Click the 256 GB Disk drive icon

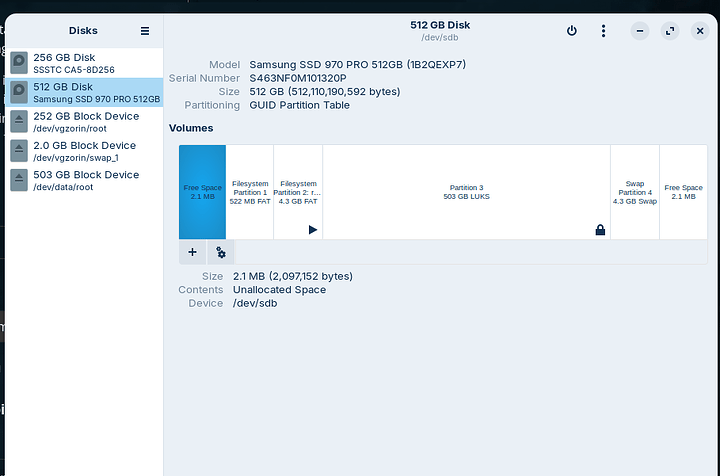coord(19,63)
